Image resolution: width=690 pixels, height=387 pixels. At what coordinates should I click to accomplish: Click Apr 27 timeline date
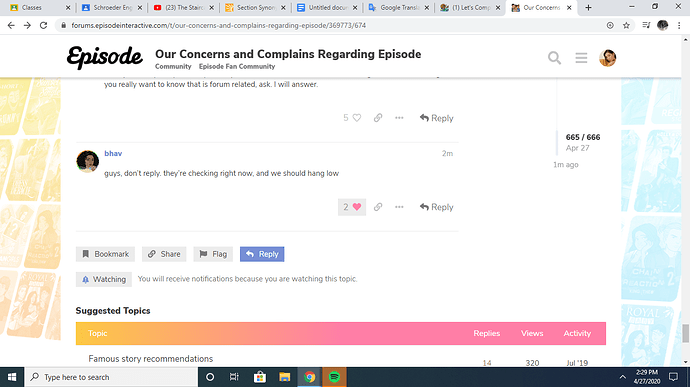click(577, 148)
